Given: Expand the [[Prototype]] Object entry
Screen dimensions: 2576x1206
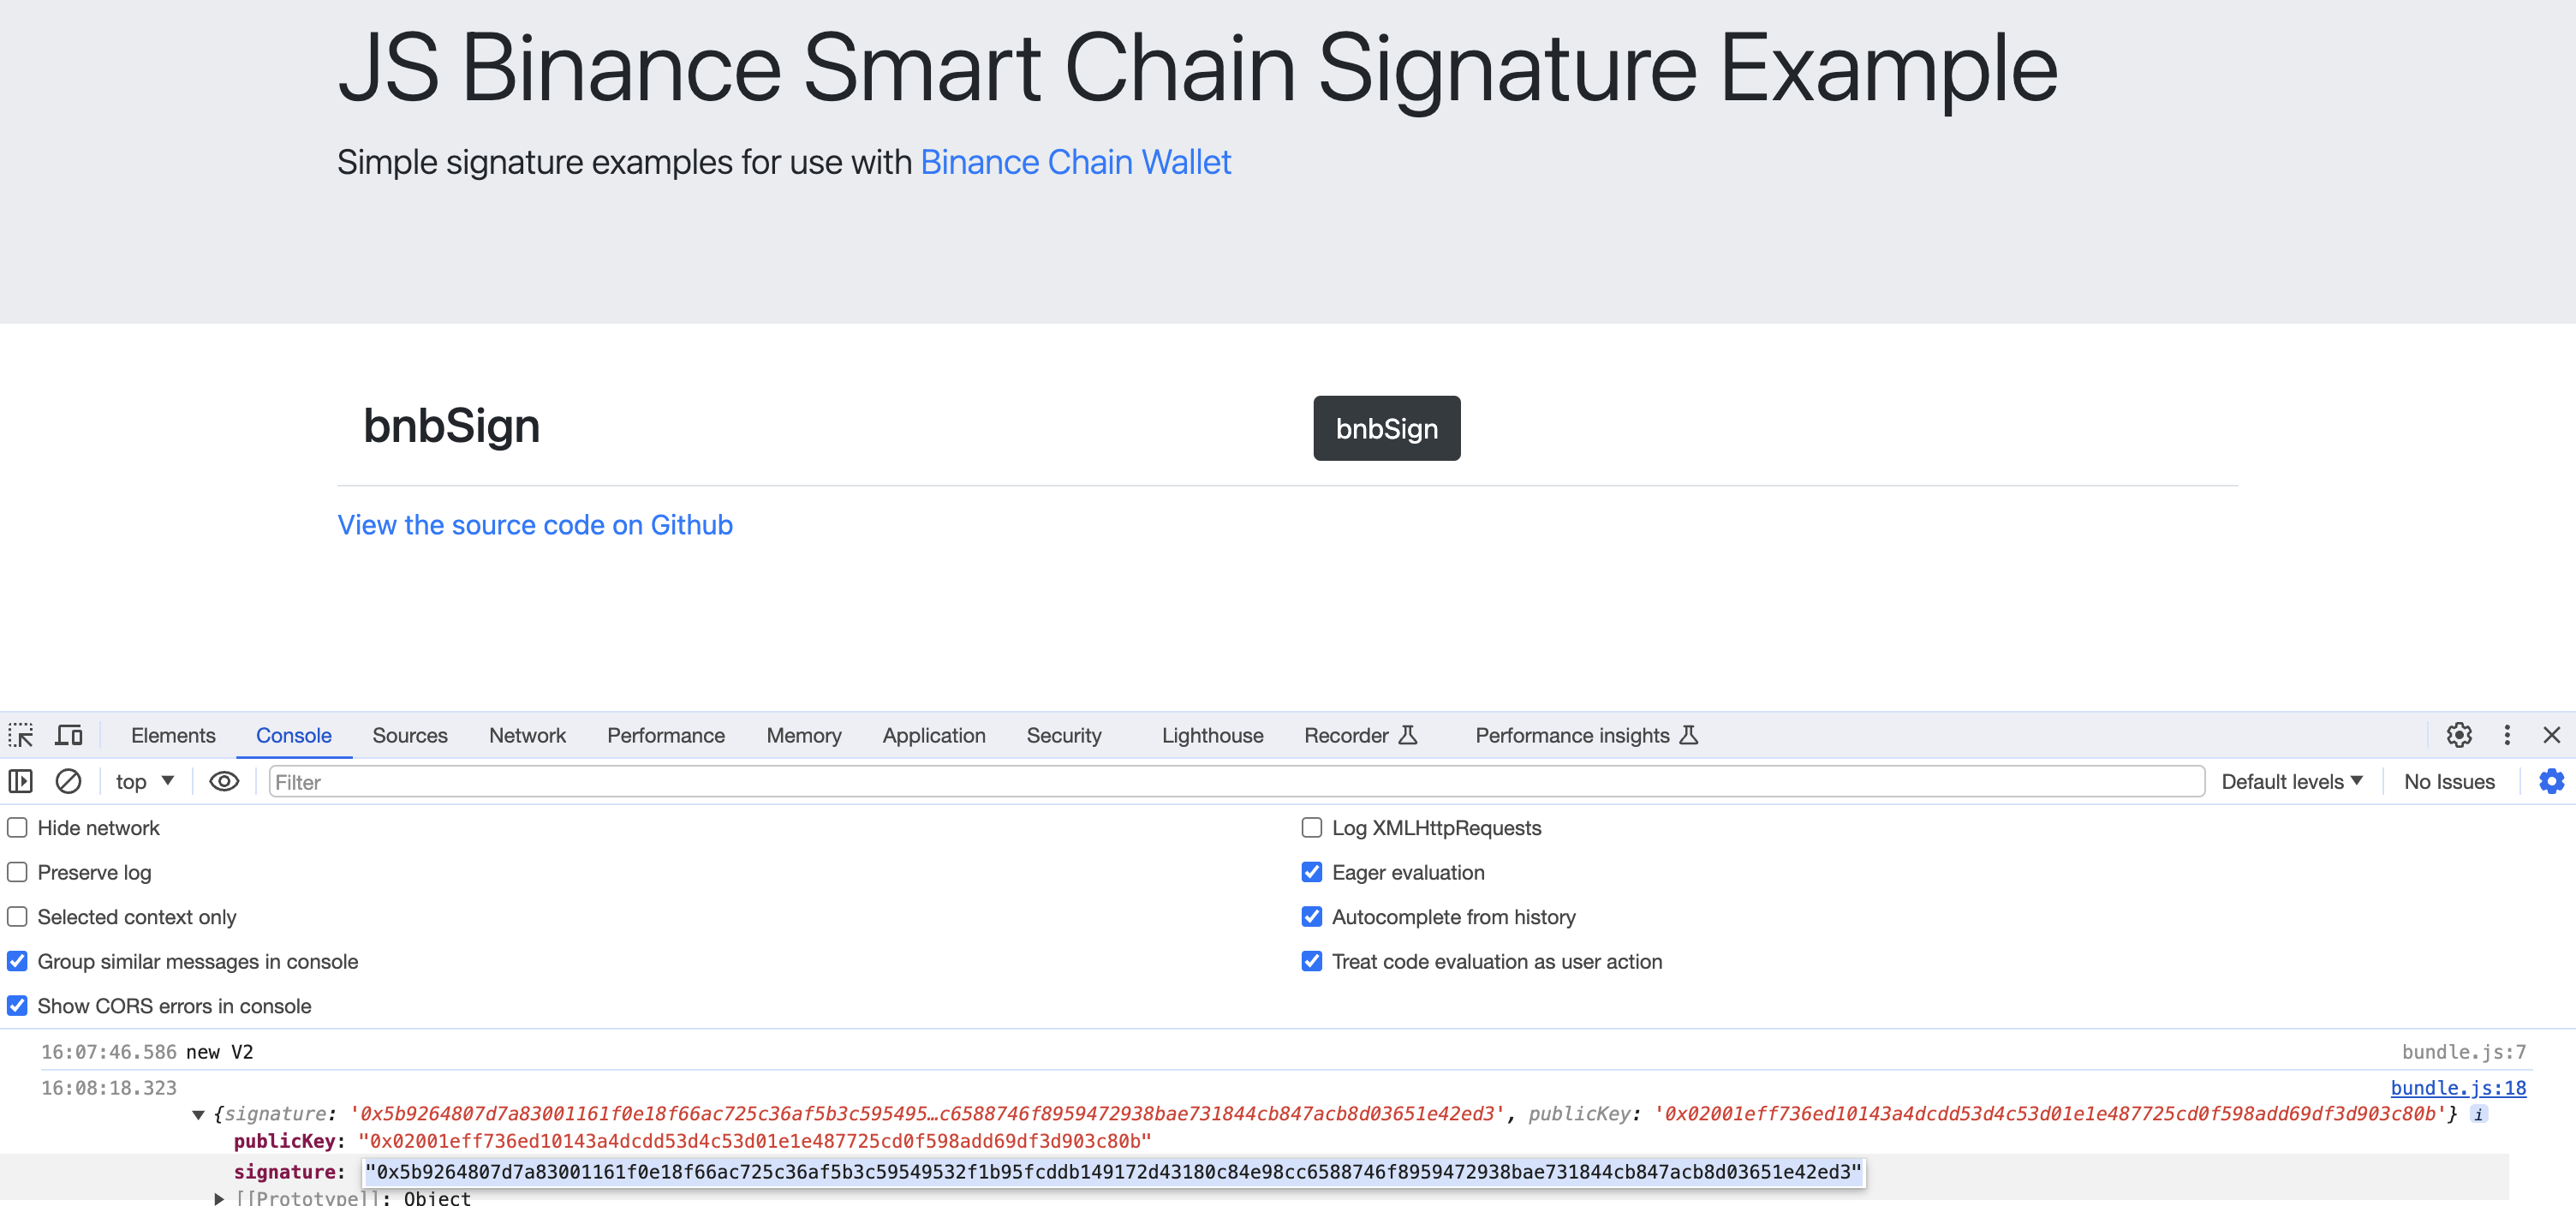Looking at the screenshot, I should tap(219, 1198).
